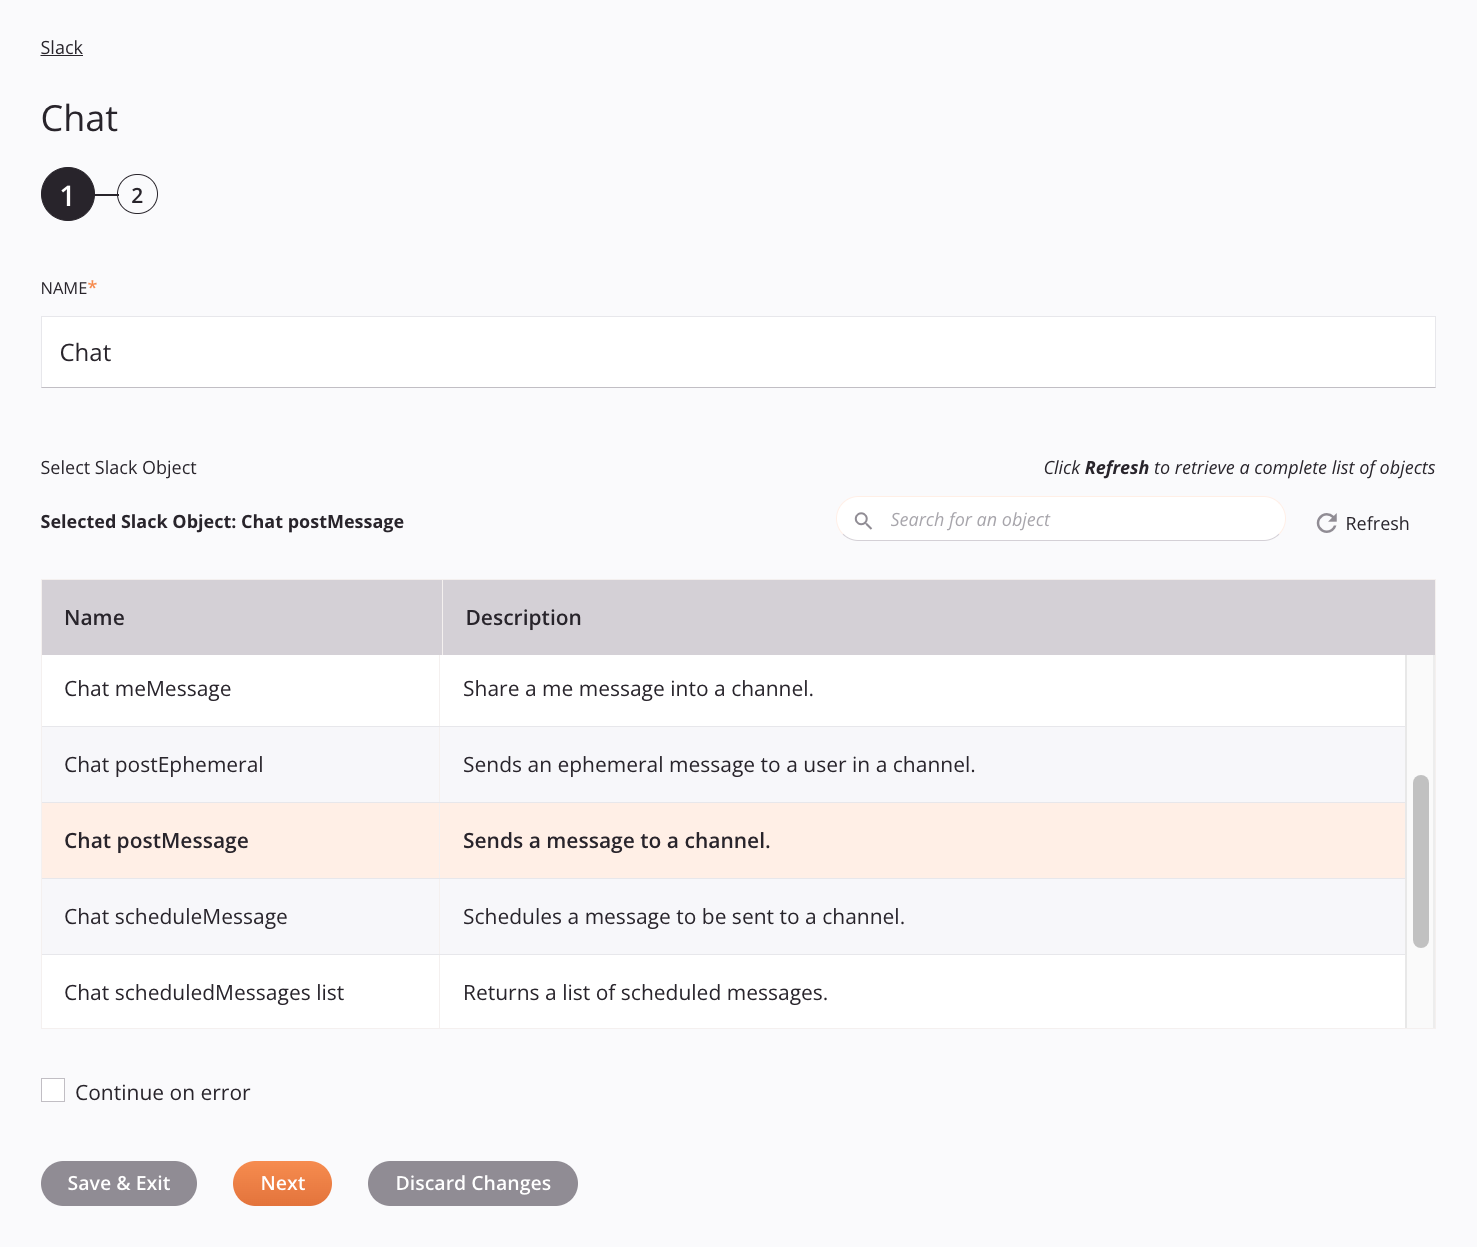Open the Slack breadcrumb link

pyautogui.click(x=61, y=47)
